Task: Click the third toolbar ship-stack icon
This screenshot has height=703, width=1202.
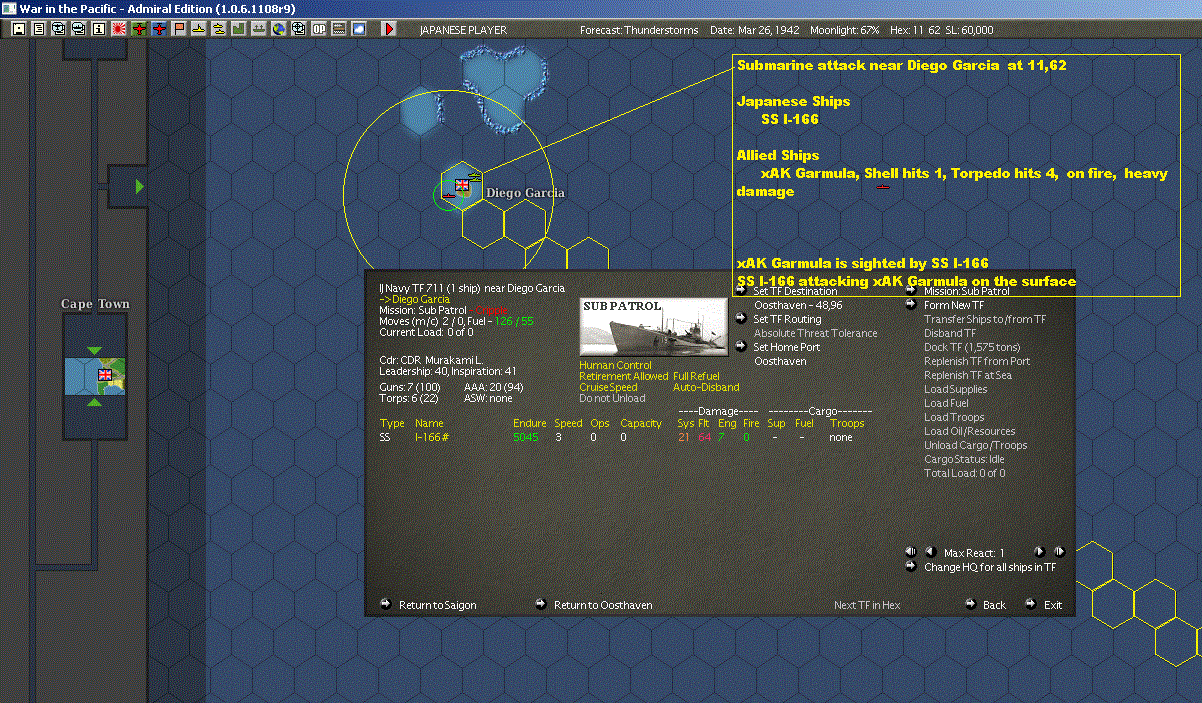Action: 59,30
